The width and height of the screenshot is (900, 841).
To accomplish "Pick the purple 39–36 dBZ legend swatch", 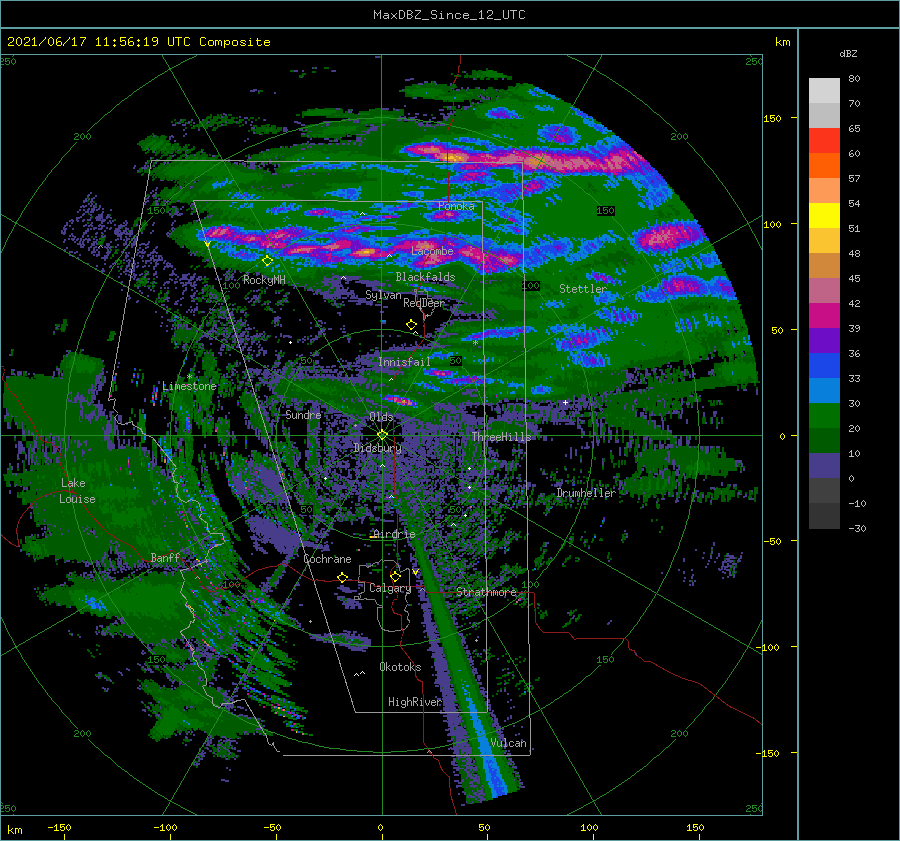I will click(824, 340).
